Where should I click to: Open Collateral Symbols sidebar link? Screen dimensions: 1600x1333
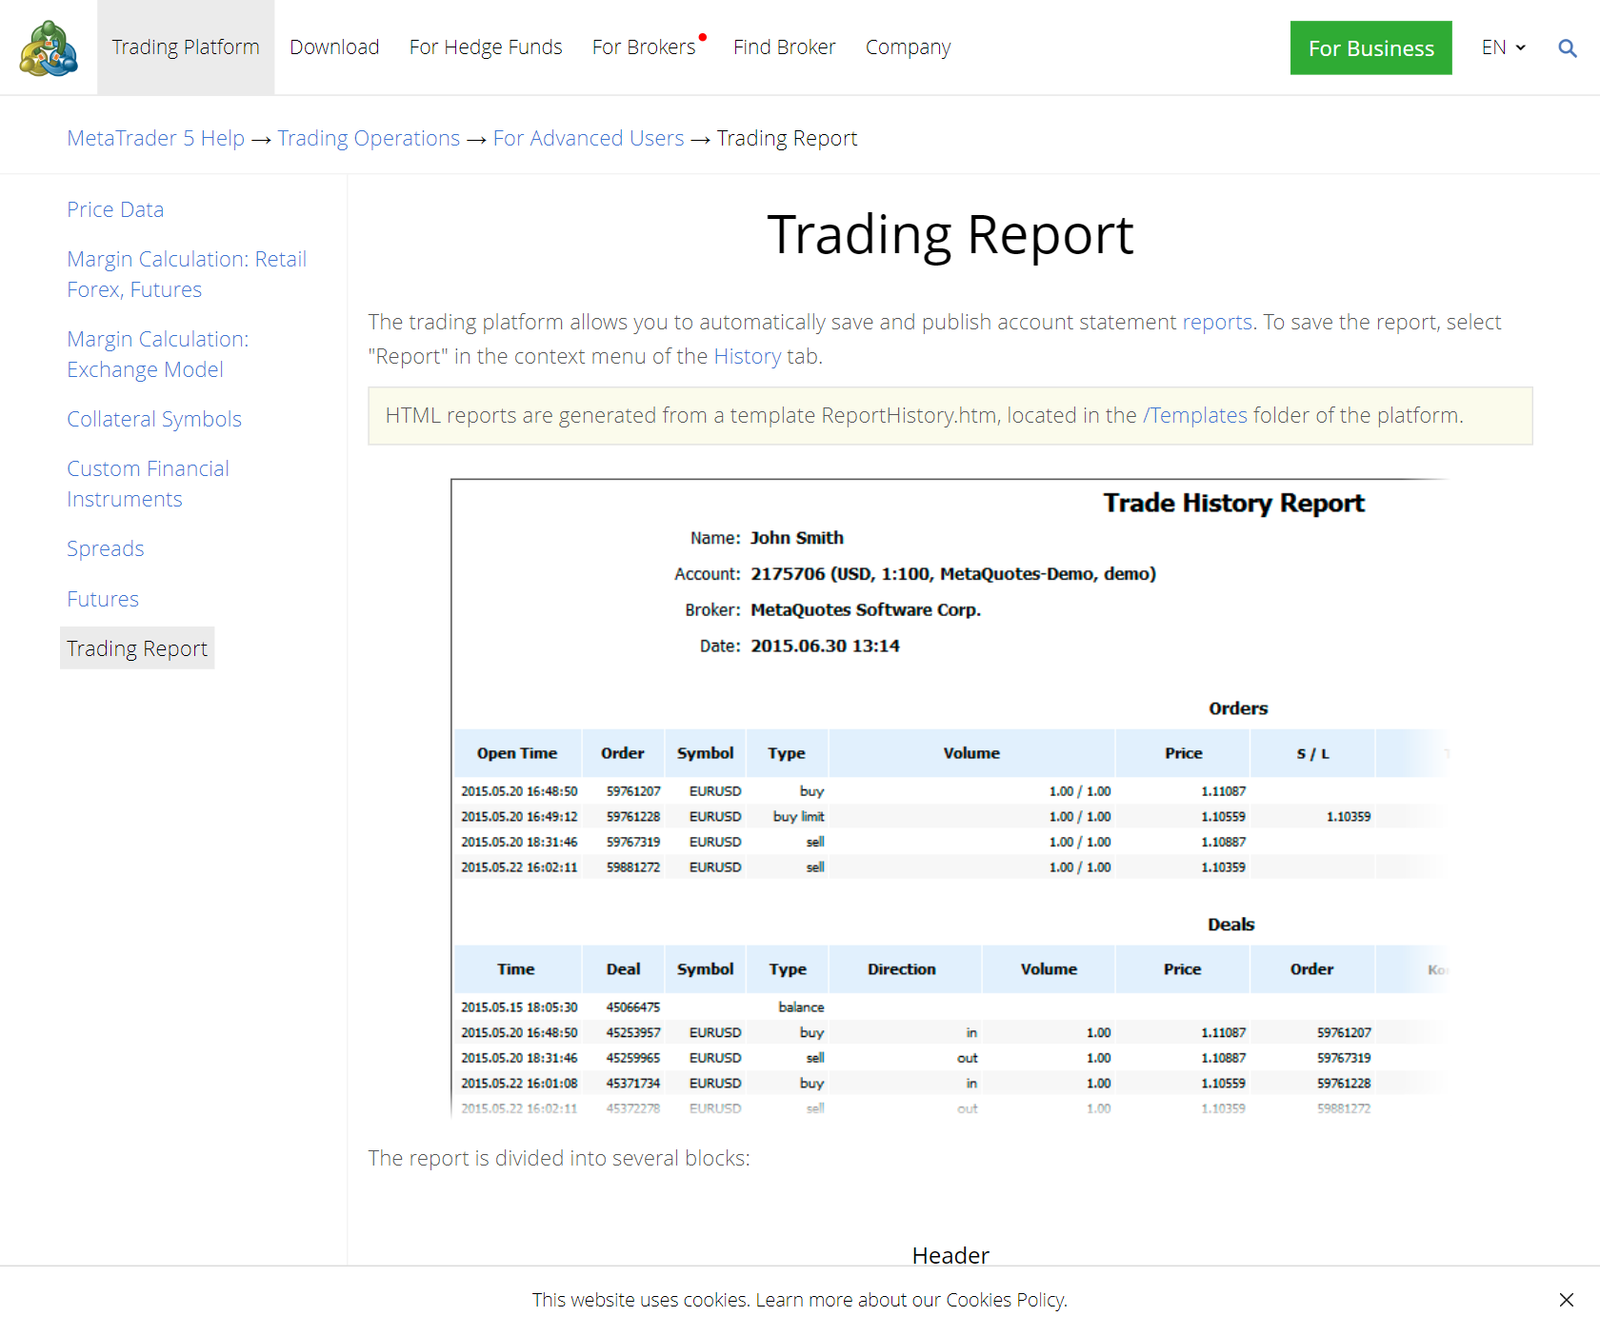coord(154,419)
